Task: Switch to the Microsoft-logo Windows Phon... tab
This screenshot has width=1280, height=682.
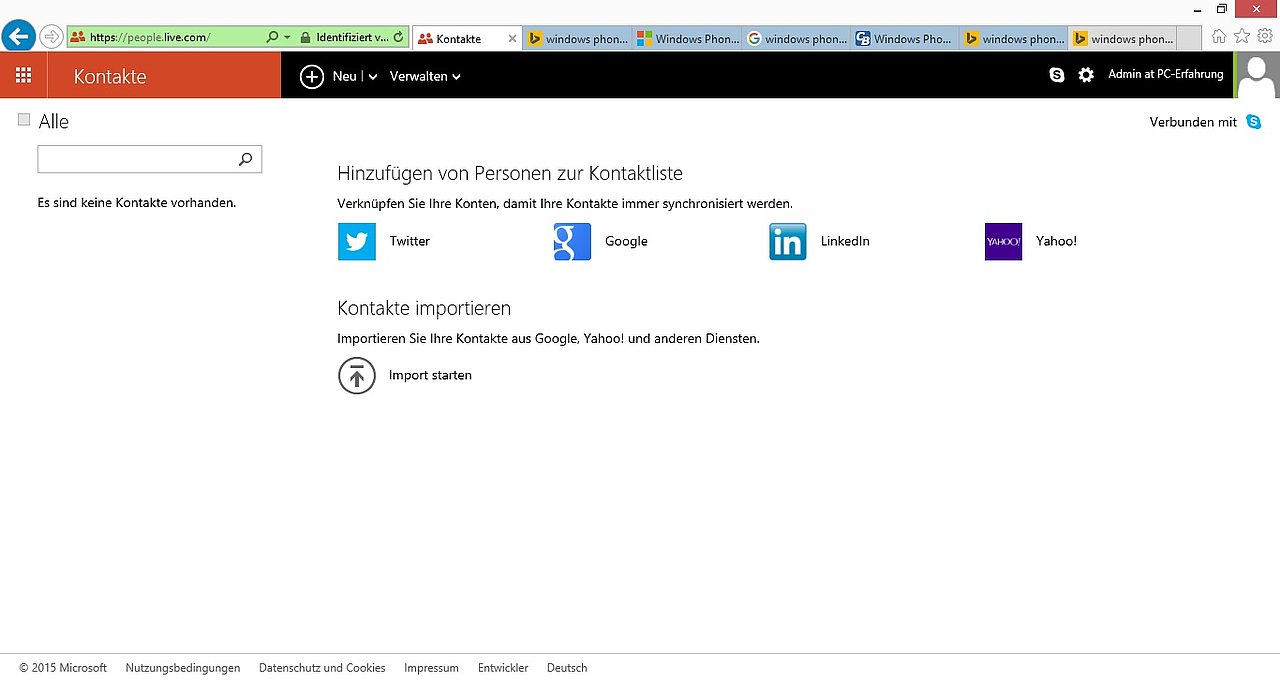Action: coord(689,39)
